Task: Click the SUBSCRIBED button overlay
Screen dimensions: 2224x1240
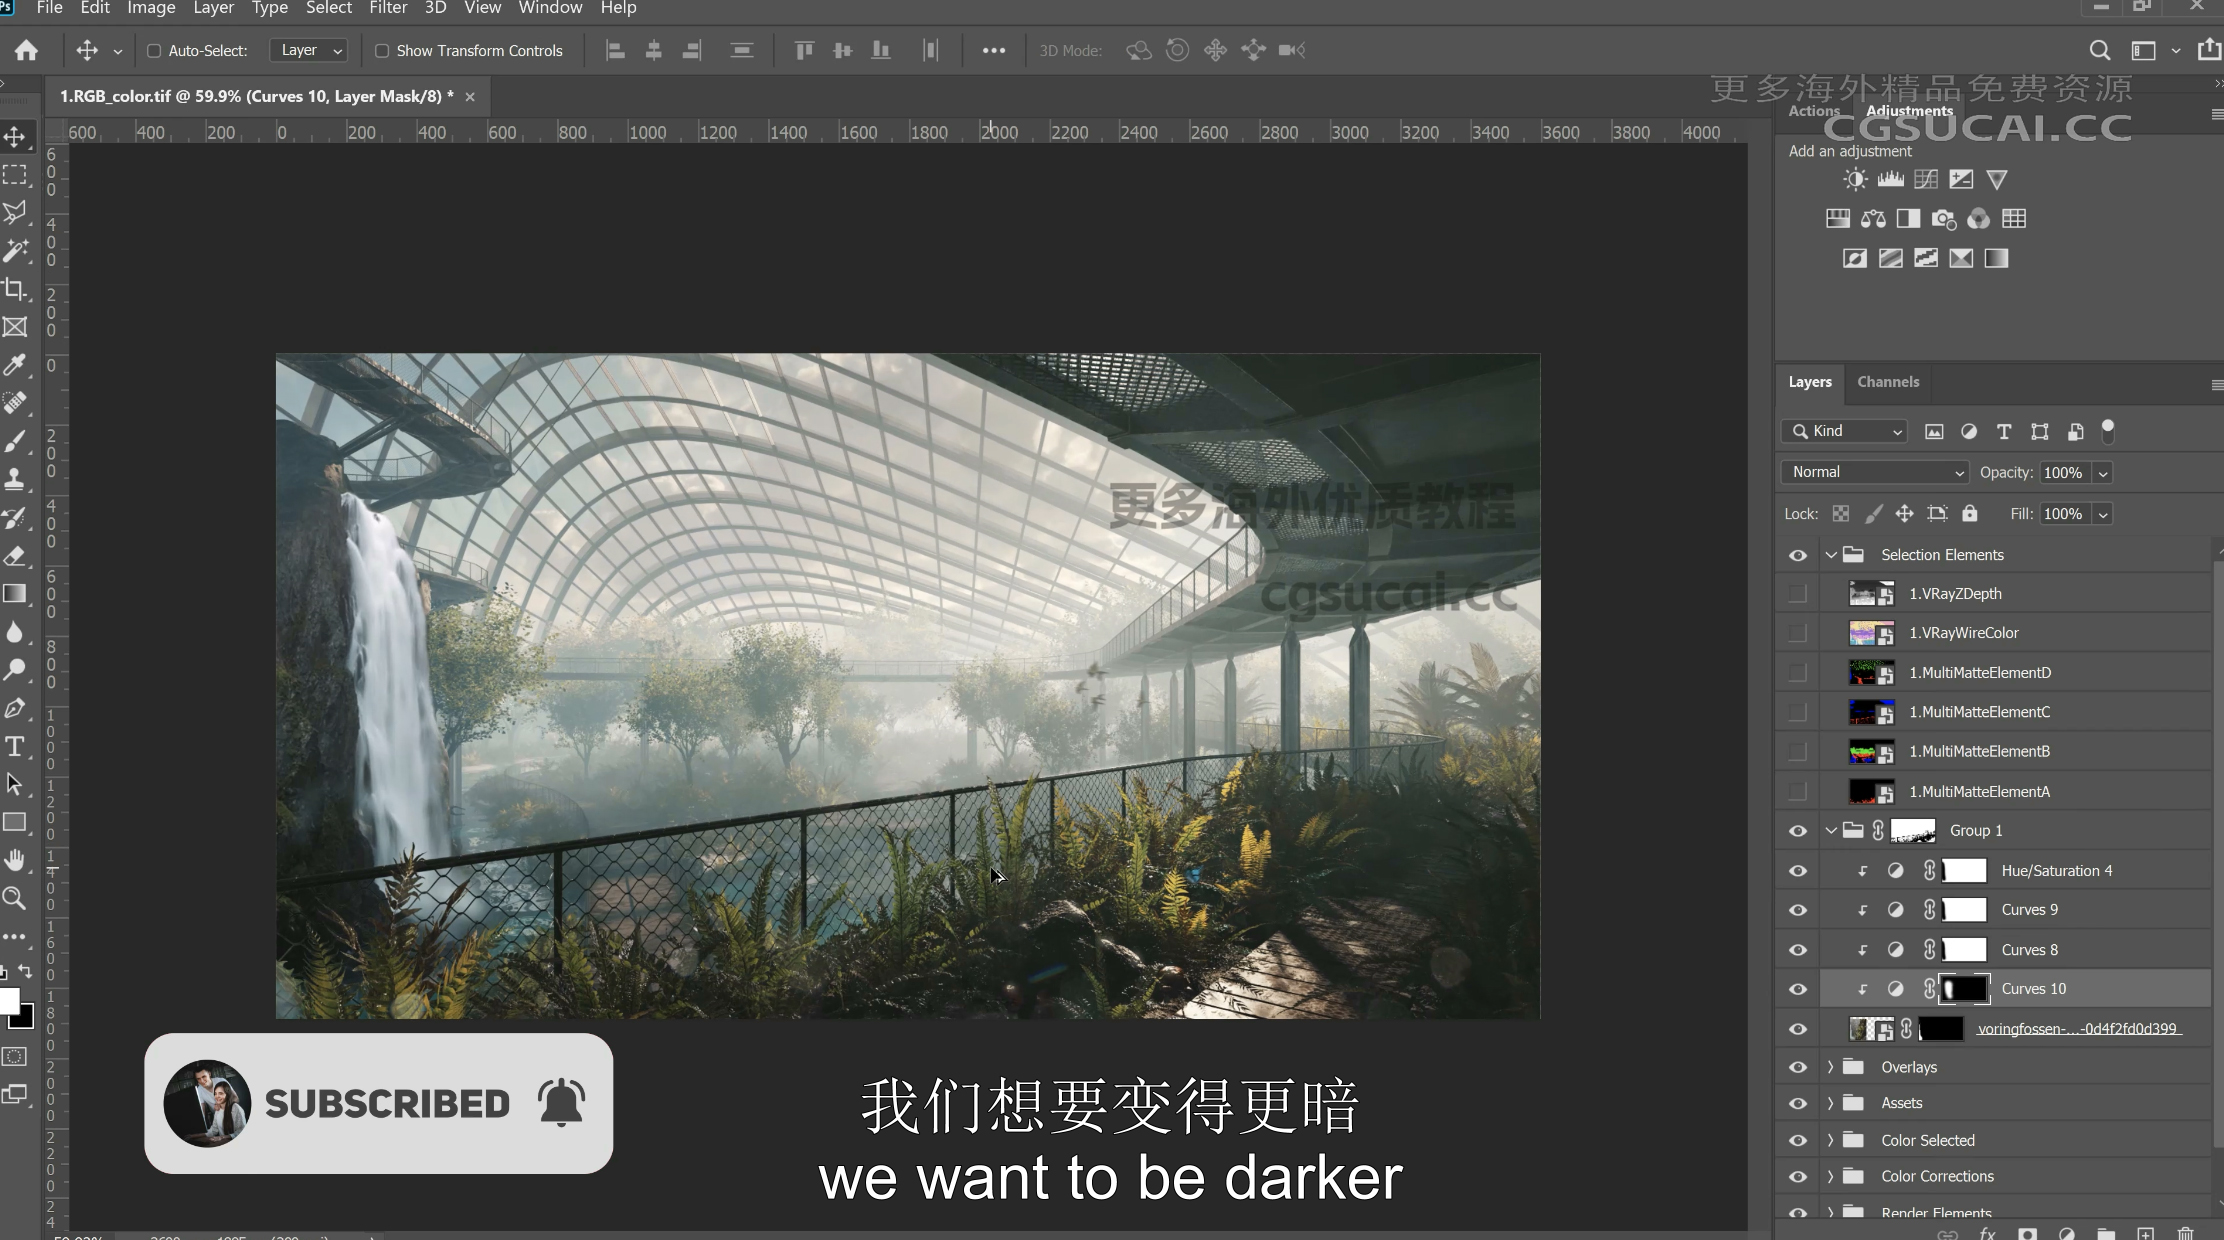Action: click(x=378, y=1103)
